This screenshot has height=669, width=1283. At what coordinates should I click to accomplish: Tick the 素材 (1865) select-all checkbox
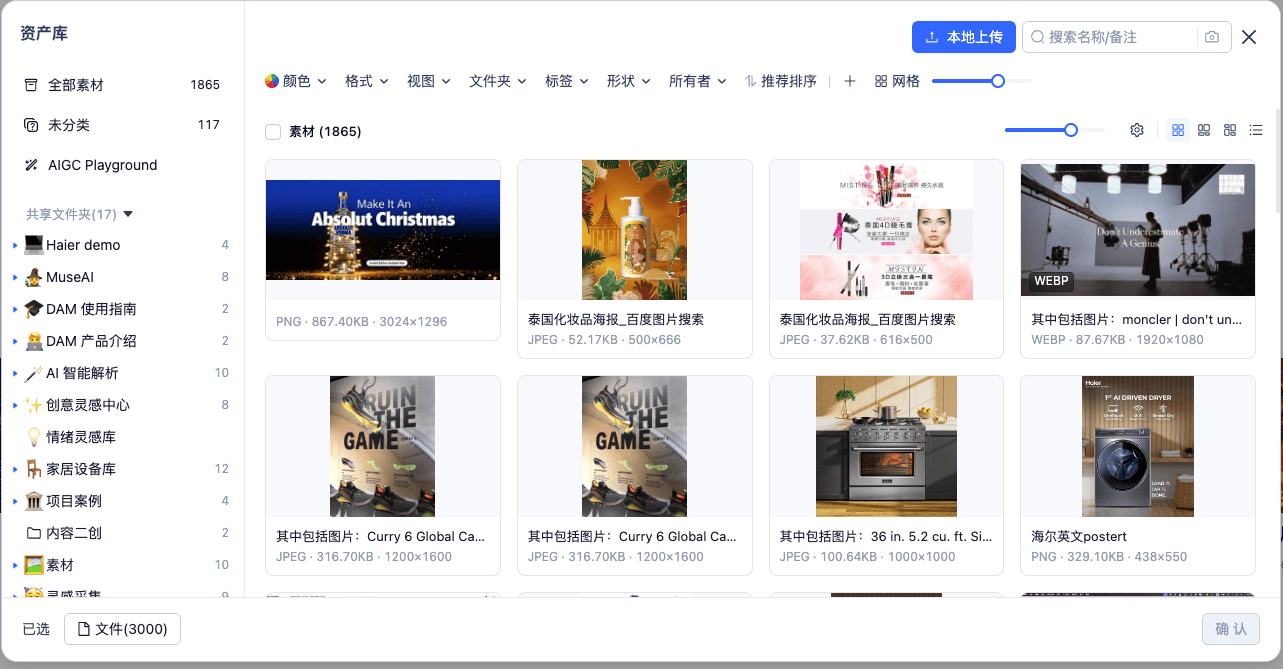coord(273,131)
